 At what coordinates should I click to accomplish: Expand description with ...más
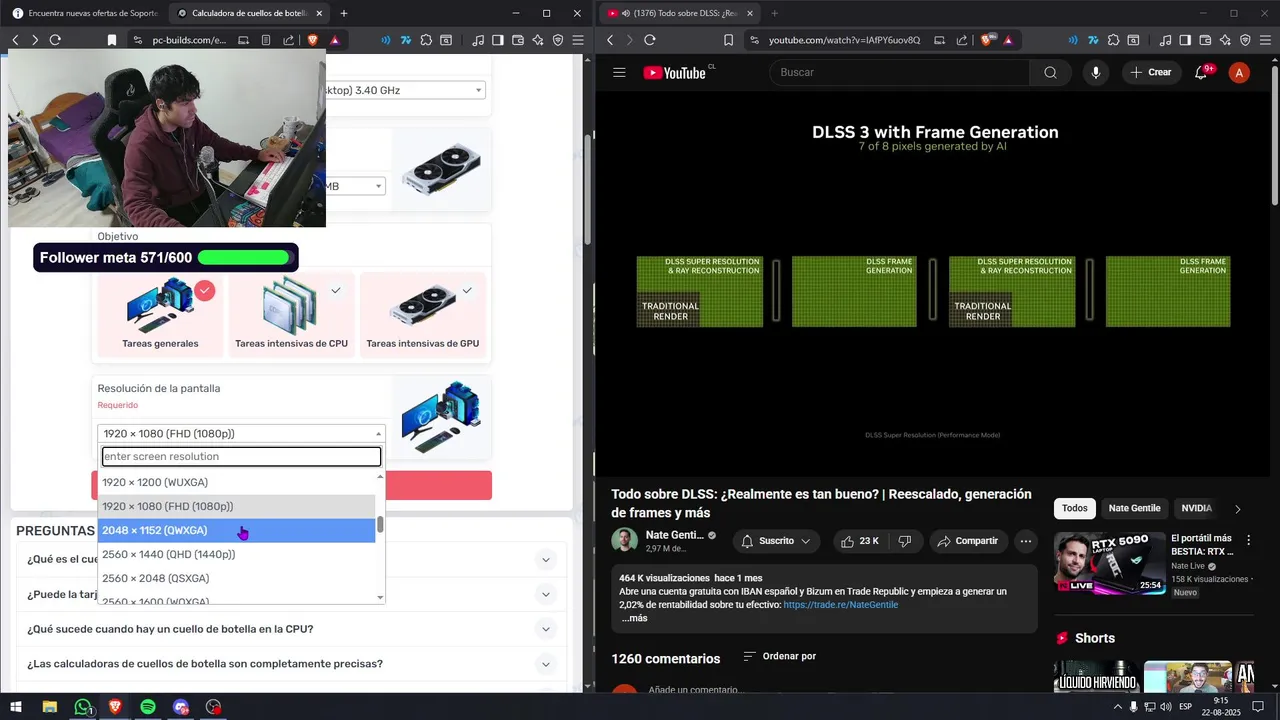(634, 618)
